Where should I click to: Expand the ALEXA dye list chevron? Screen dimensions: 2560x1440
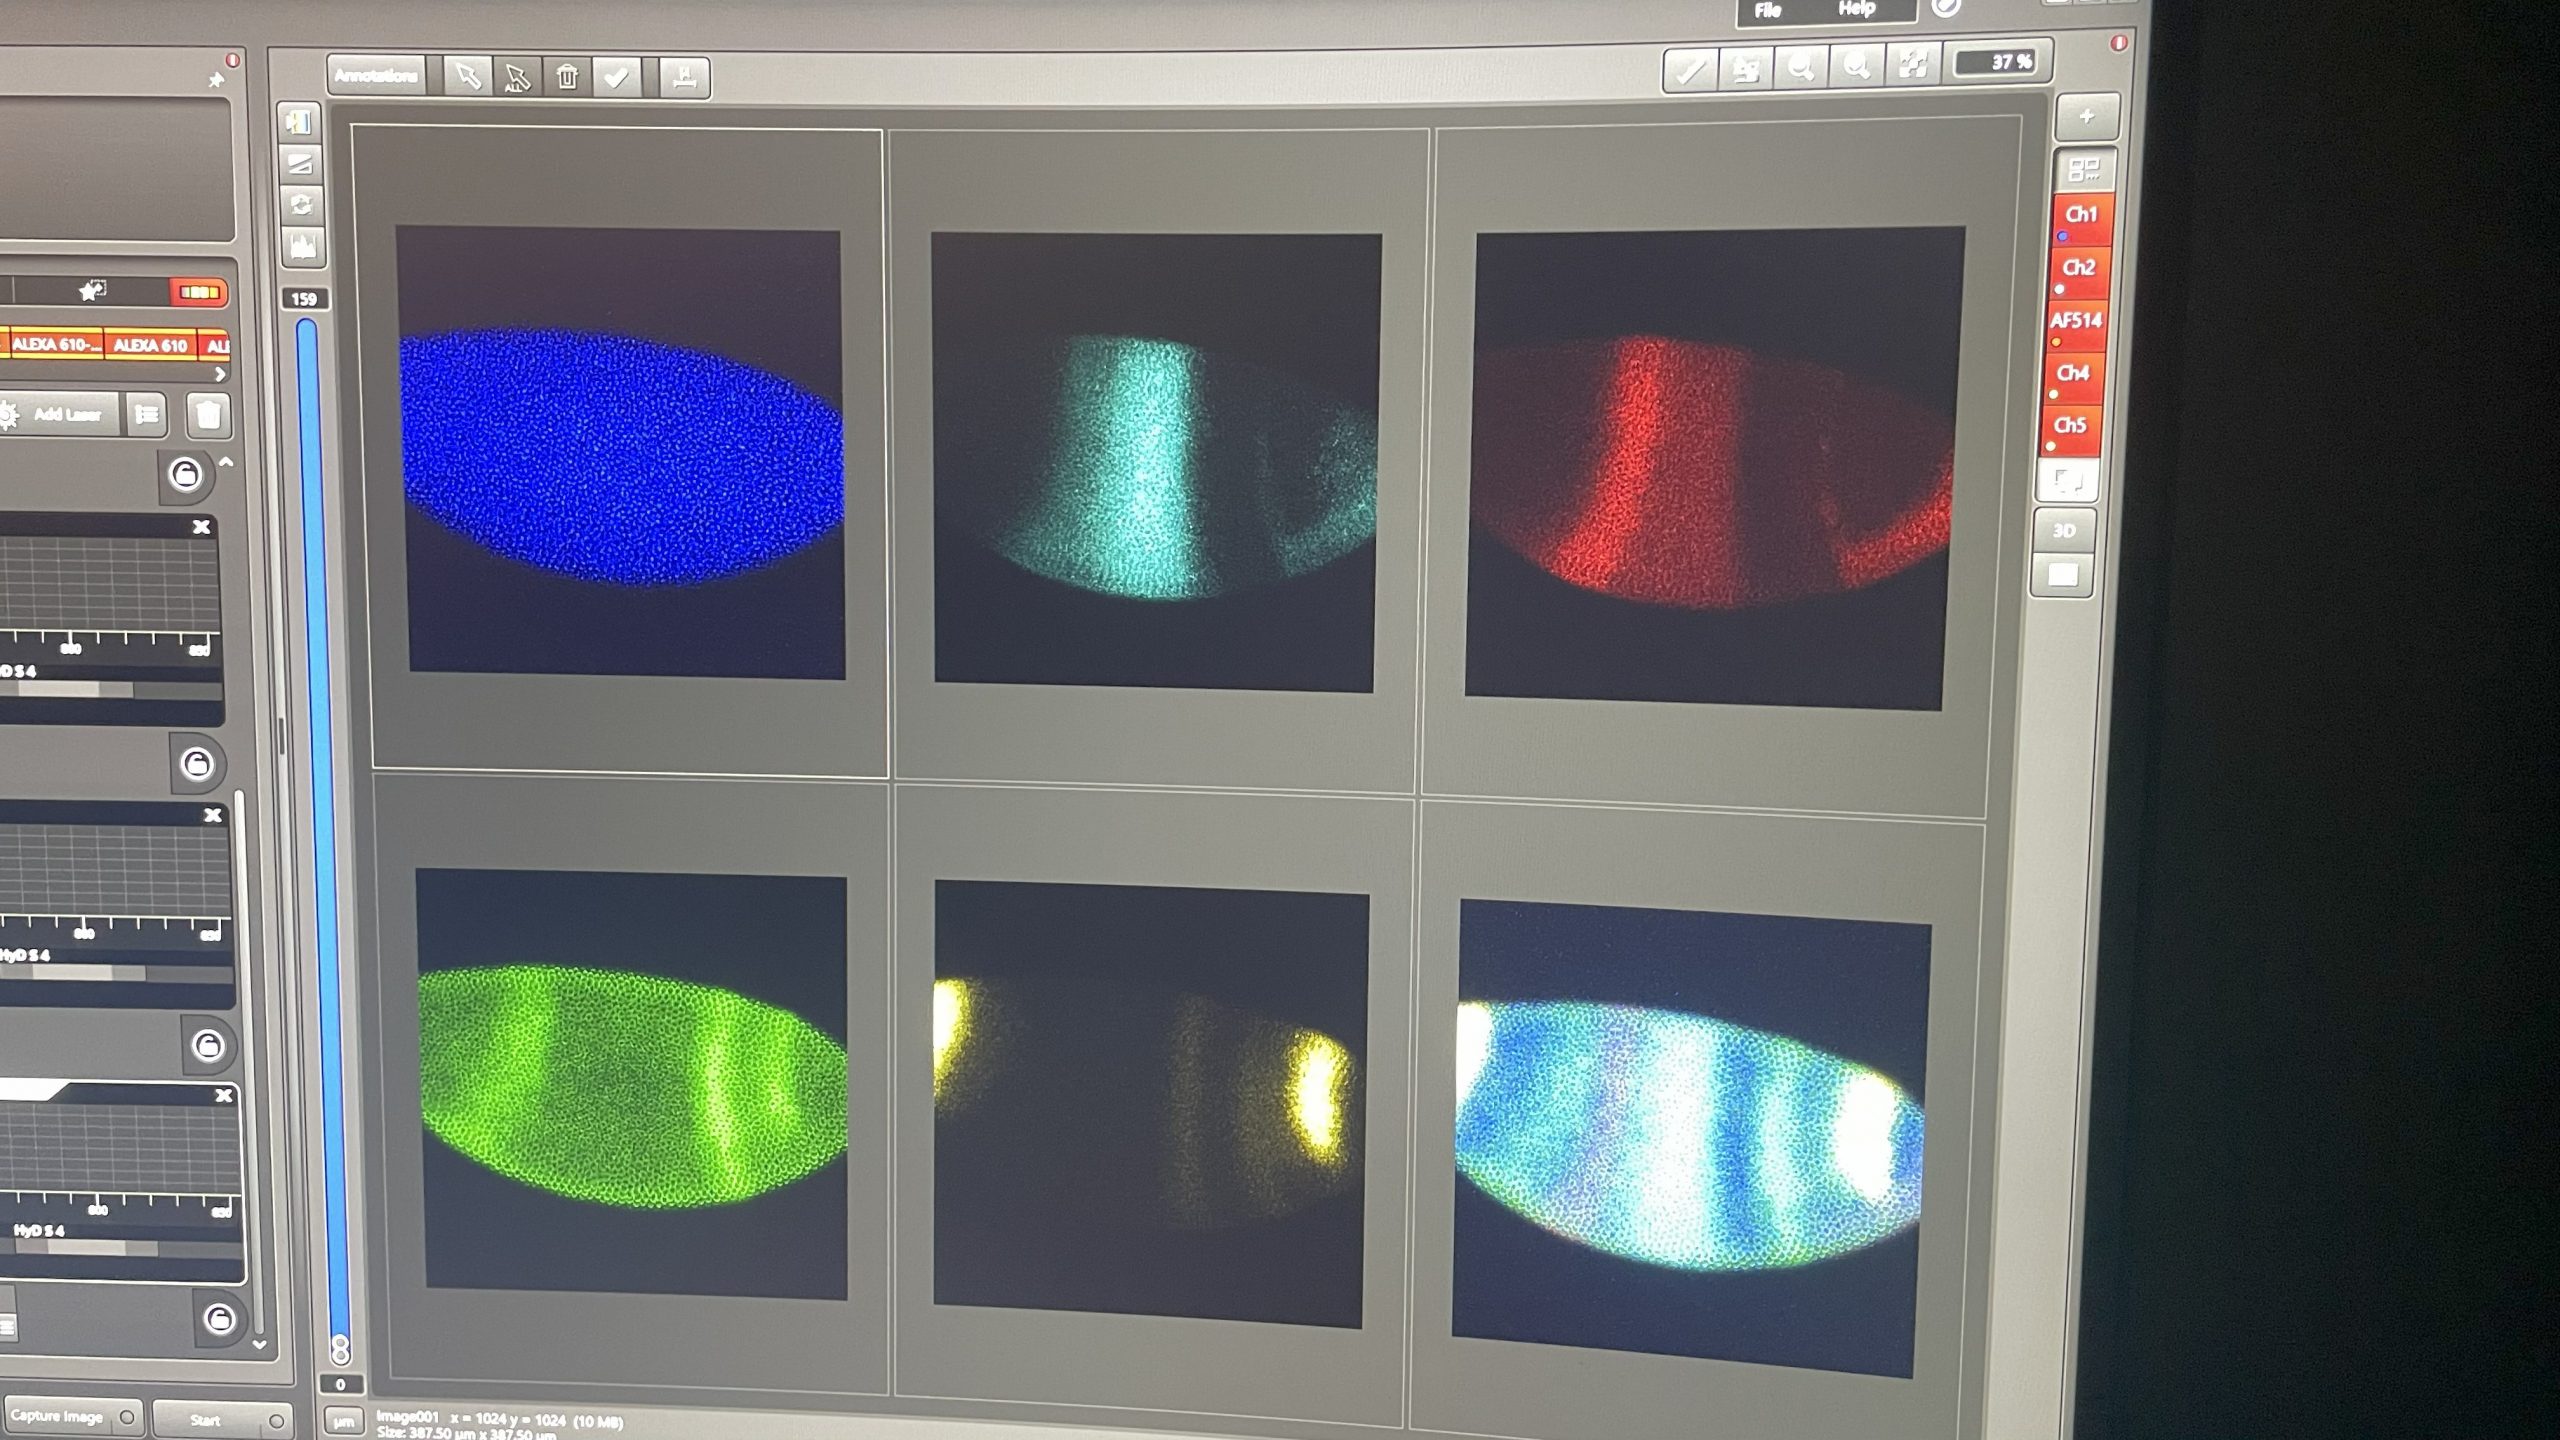point(221,374)
